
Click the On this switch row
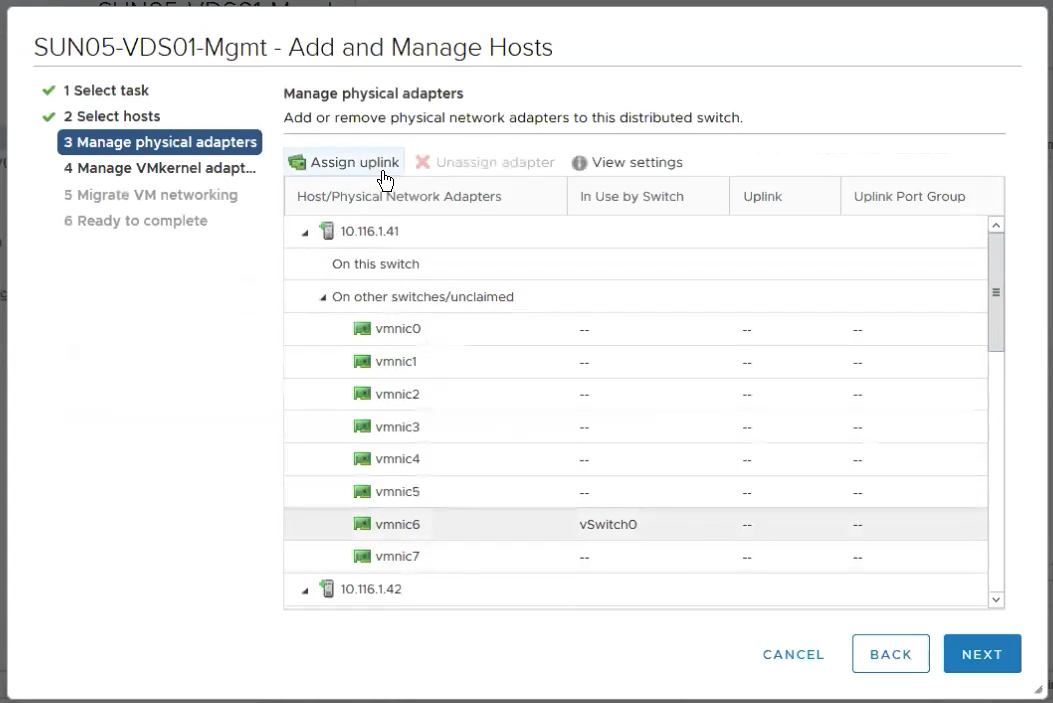point(636,264)
